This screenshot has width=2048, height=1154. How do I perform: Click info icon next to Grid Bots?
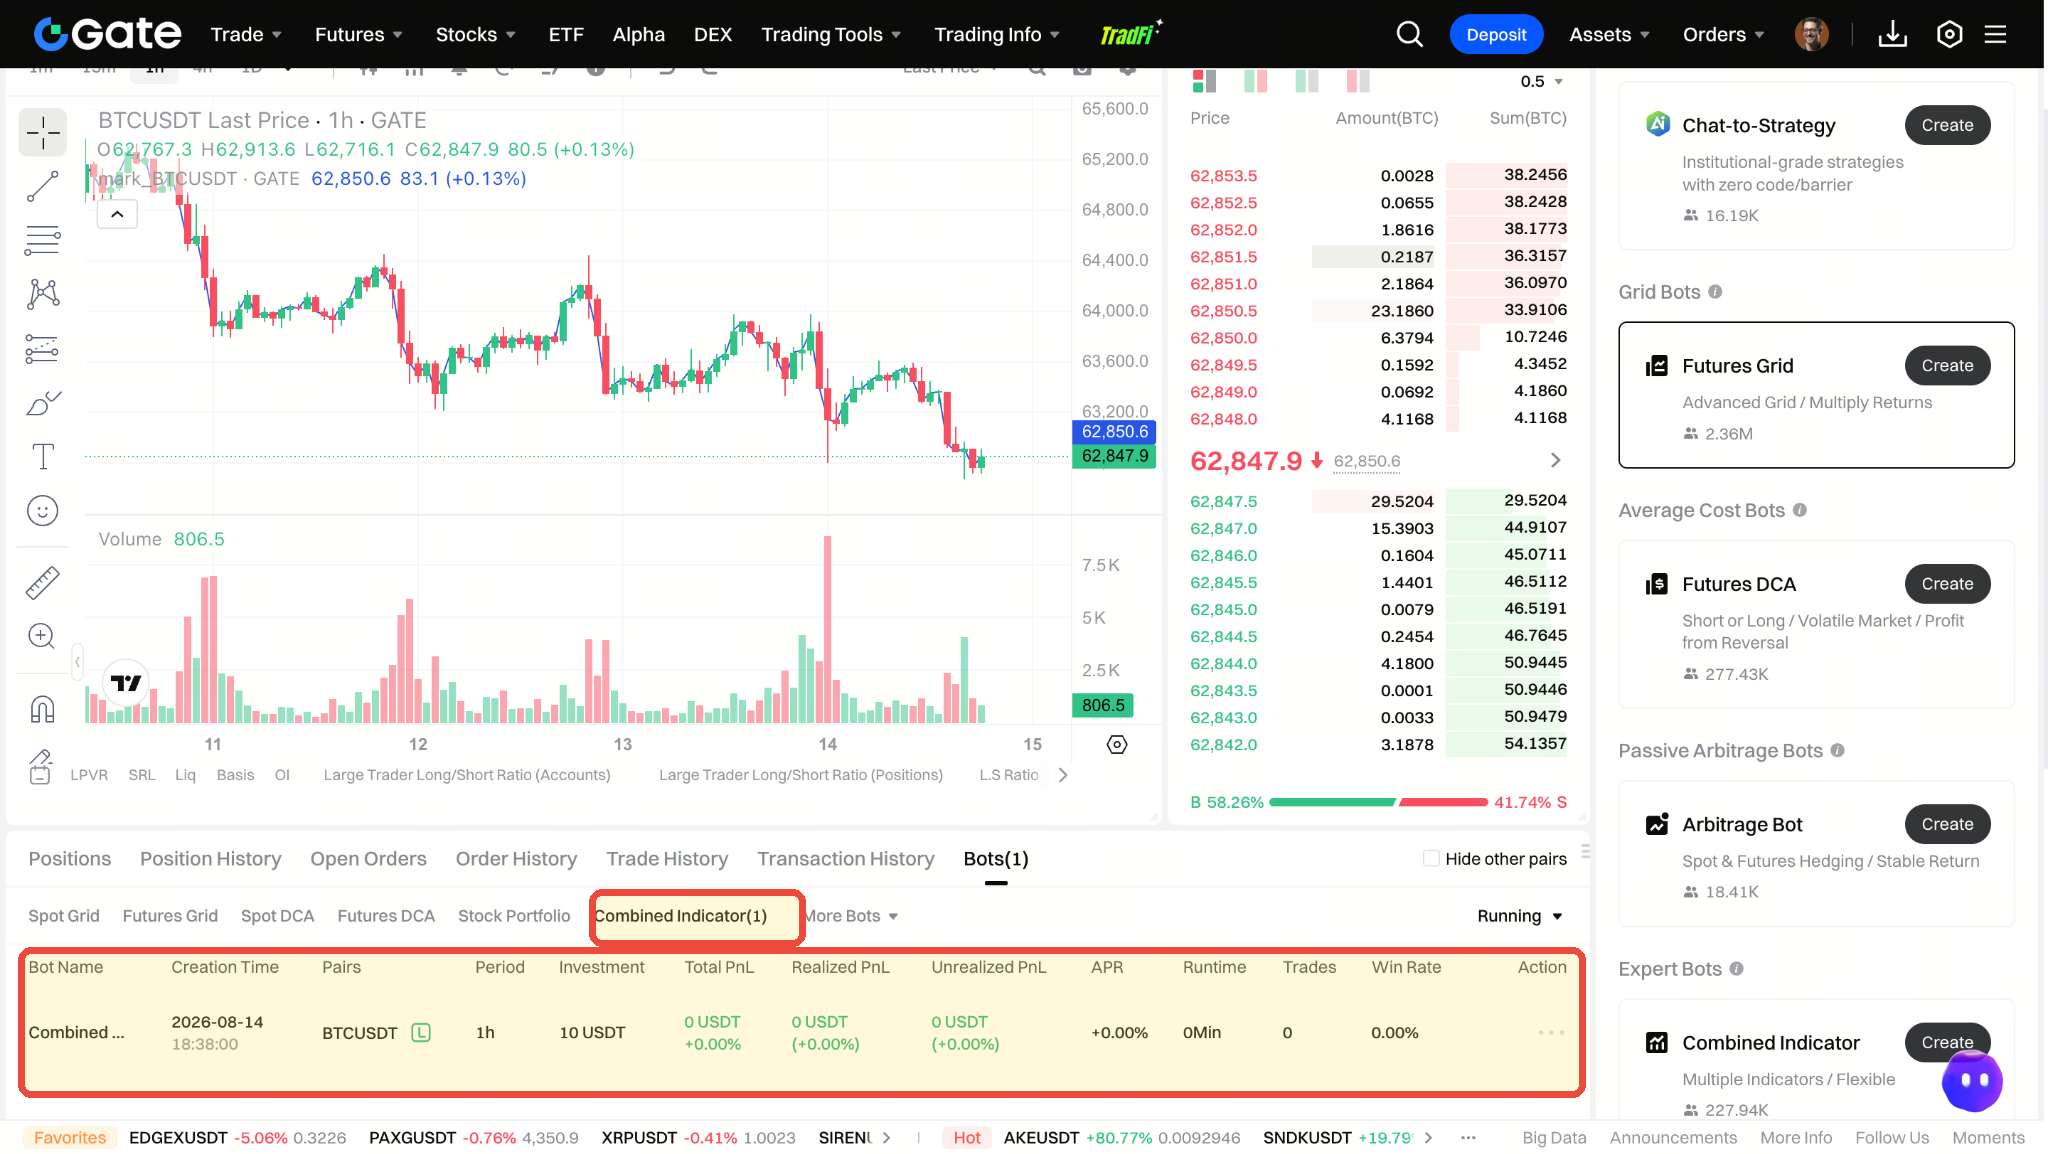click(x=1715, y=292)
